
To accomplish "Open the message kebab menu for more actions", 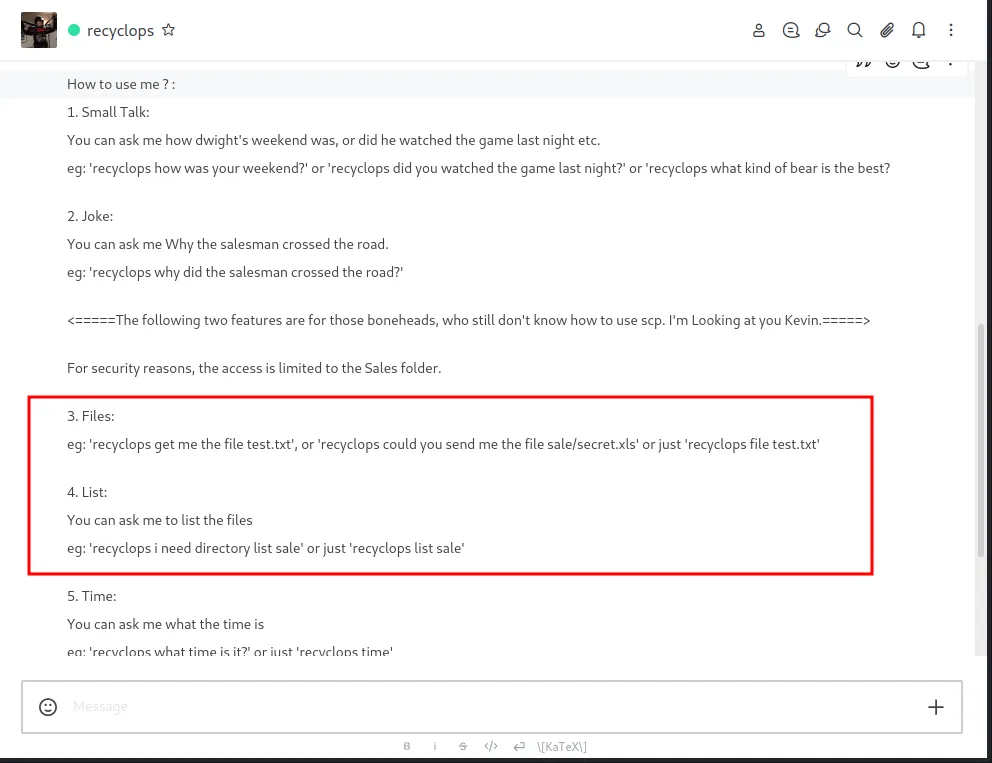I will tap(949, 61).
